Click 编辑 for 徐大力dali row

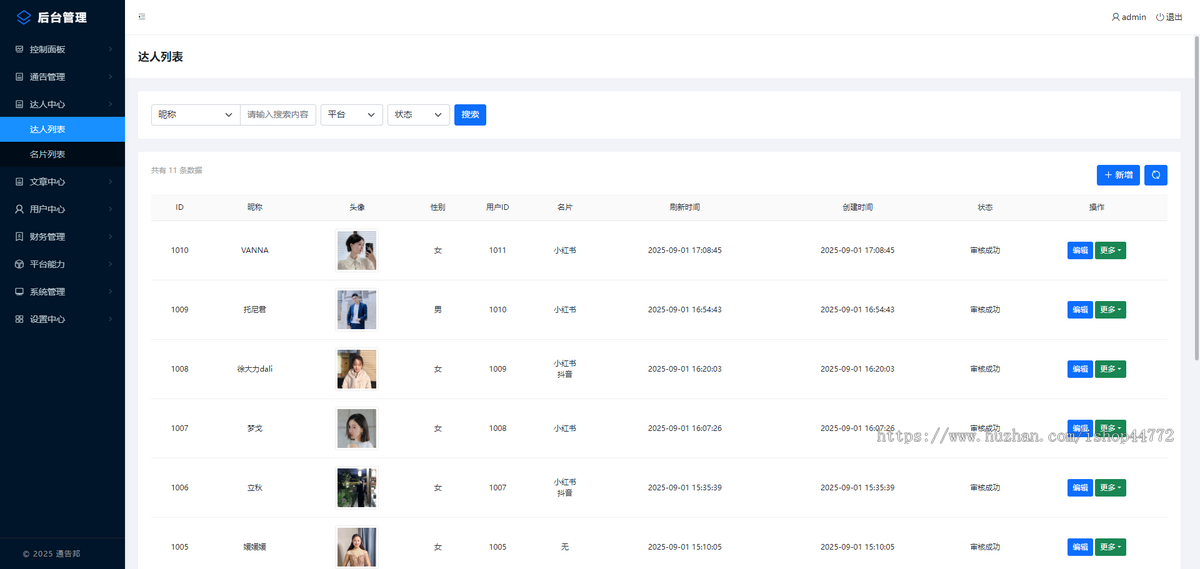pyautogui.click(x=1080, y=369)
